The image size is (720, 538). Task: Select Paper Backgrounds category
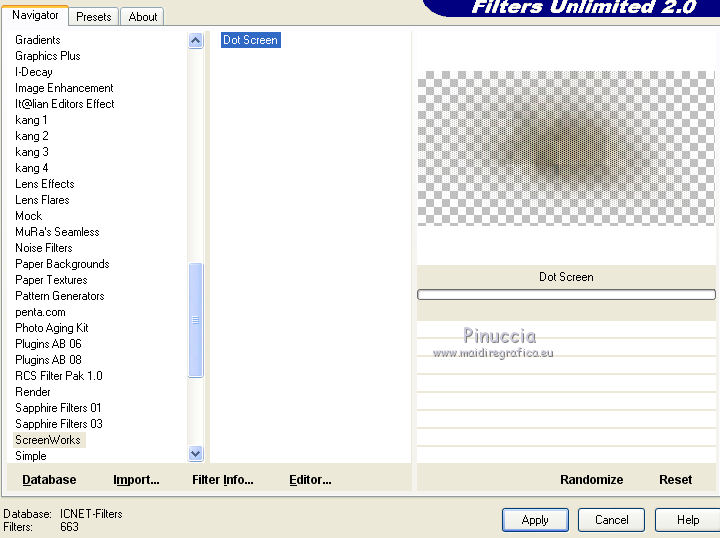[62, 264]
